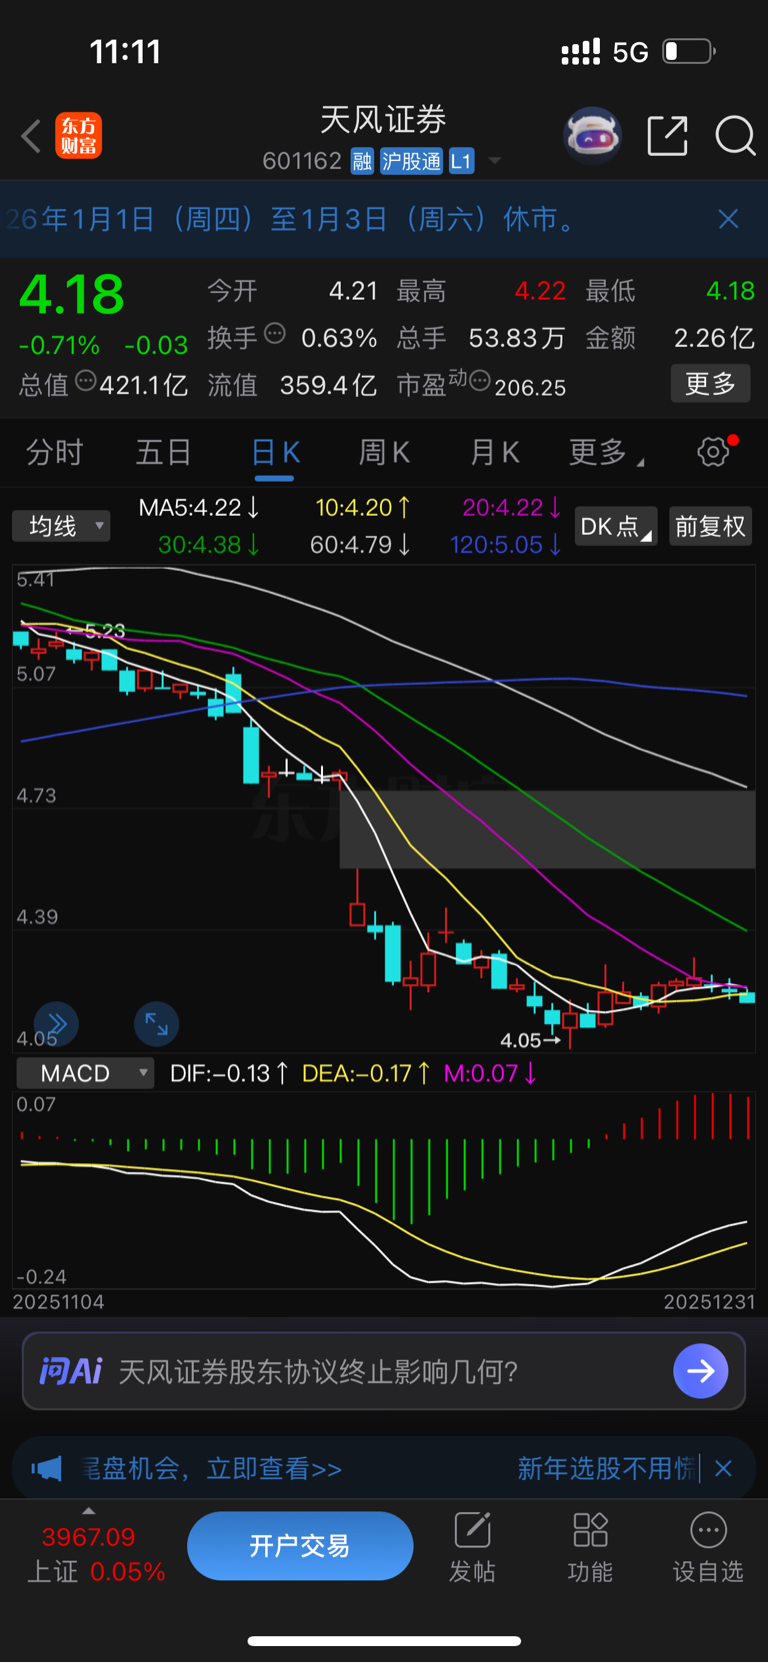The image size is (768, 1663).
Task: Tap the L1 level tag
Action: [461, 161]
